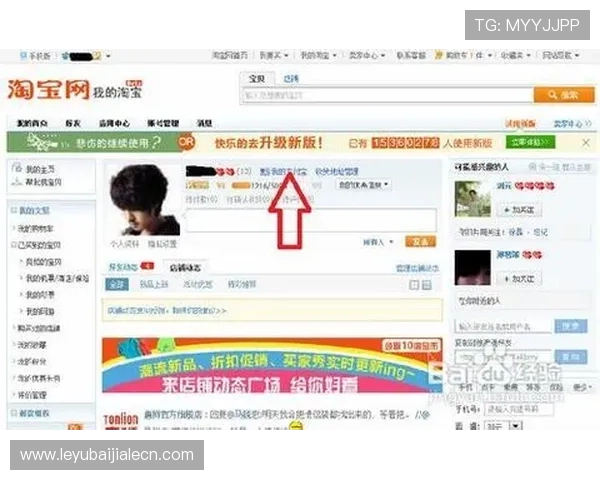Open the 消息 nav menu item
600x480 pixels.
point(204,123)
